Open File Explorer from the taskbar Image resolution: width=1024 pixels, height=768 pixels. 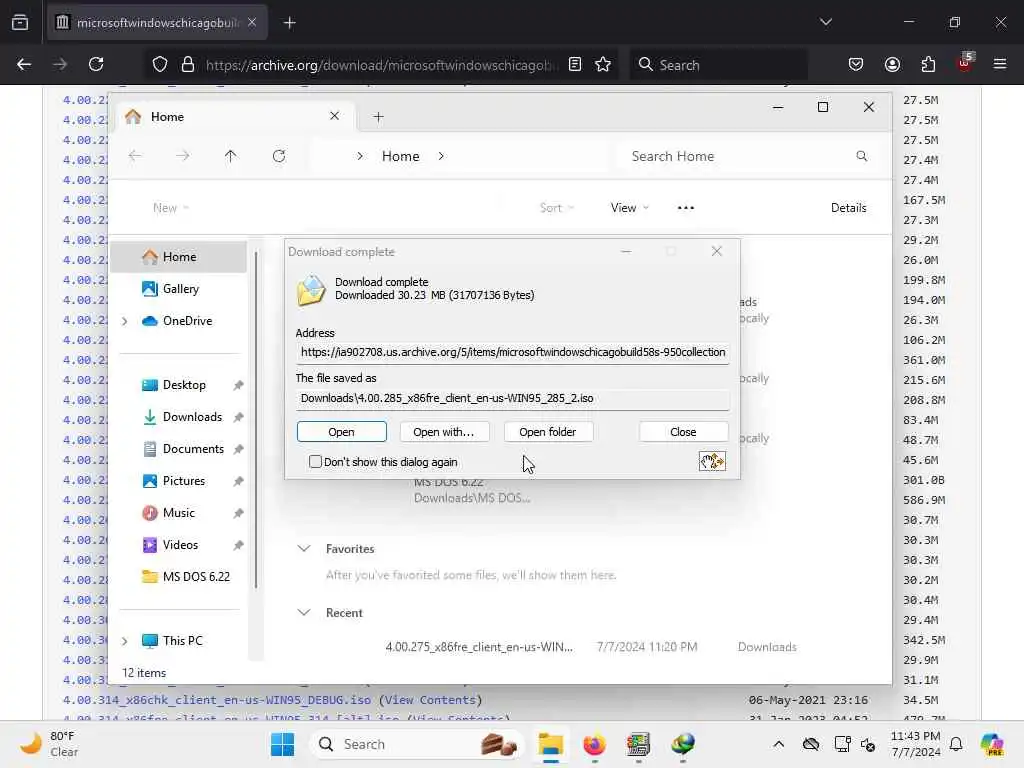[x=551, y=744]
